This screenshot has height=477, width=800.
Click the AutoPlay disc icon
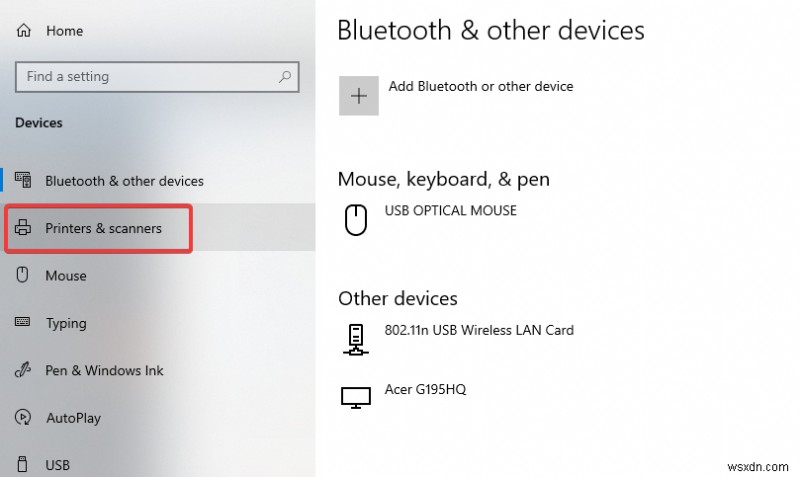pos(23,418)
